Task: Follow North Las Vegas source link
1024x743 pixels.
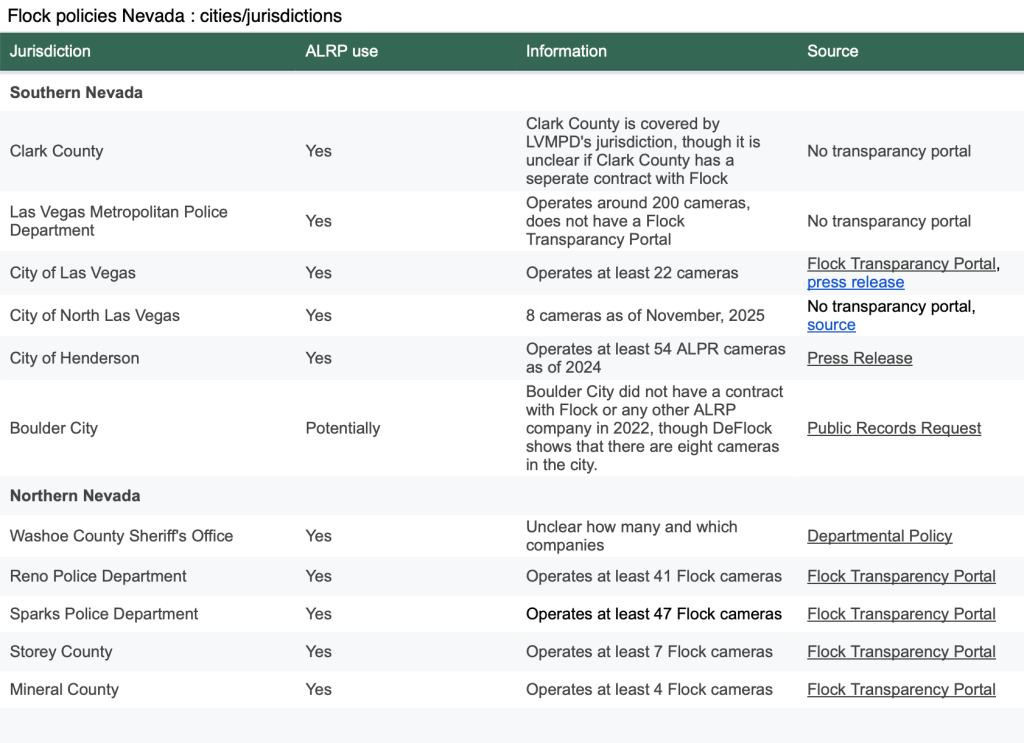Action: (x=831, y=325)
